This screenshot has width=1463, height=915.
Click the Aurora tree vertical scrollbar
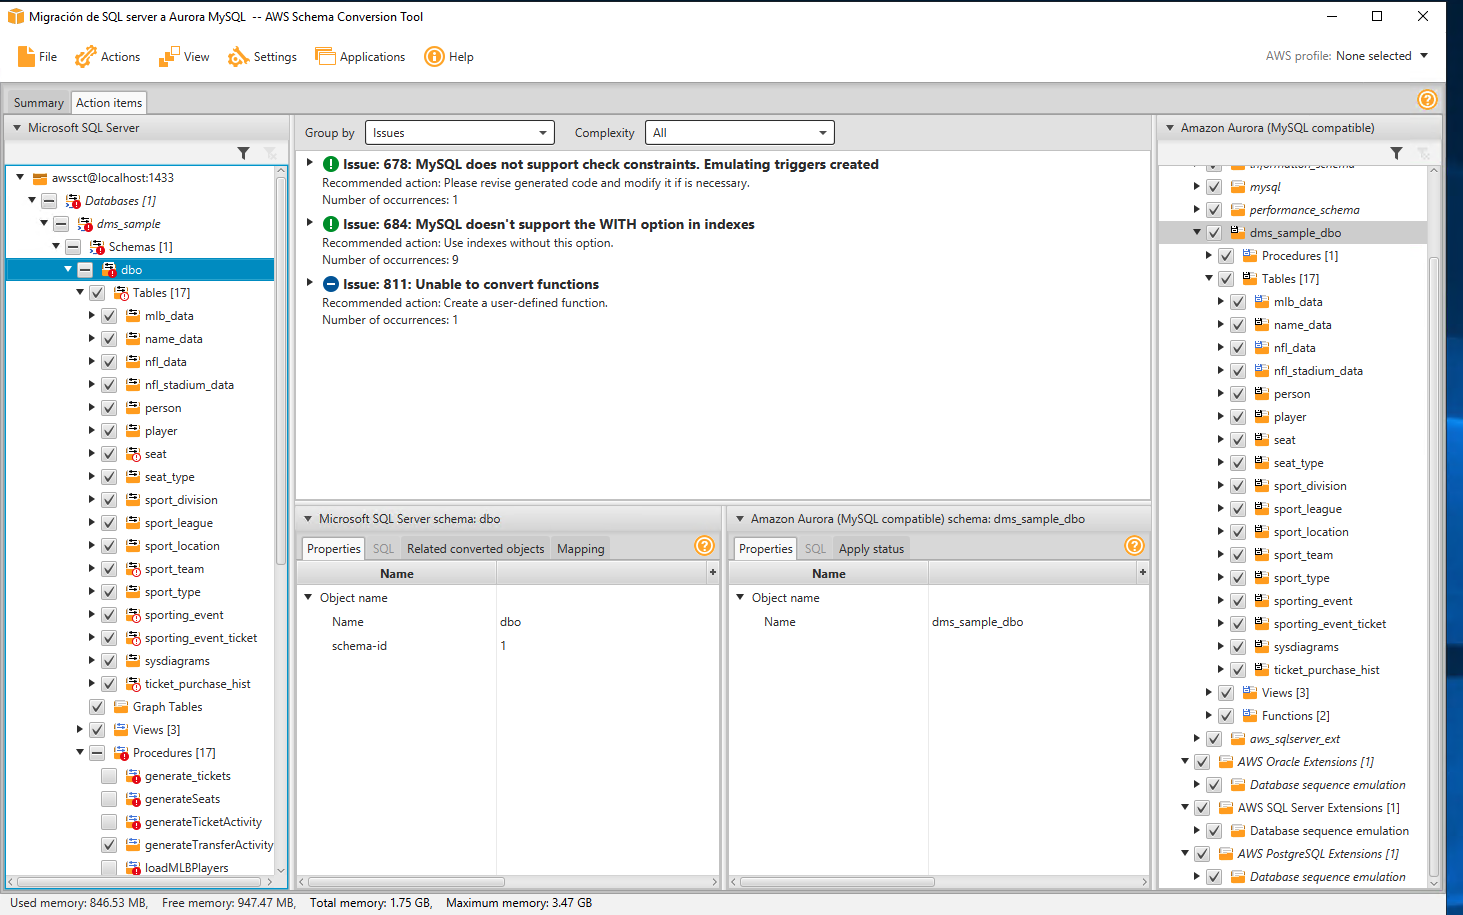(x=1434, y=565)
